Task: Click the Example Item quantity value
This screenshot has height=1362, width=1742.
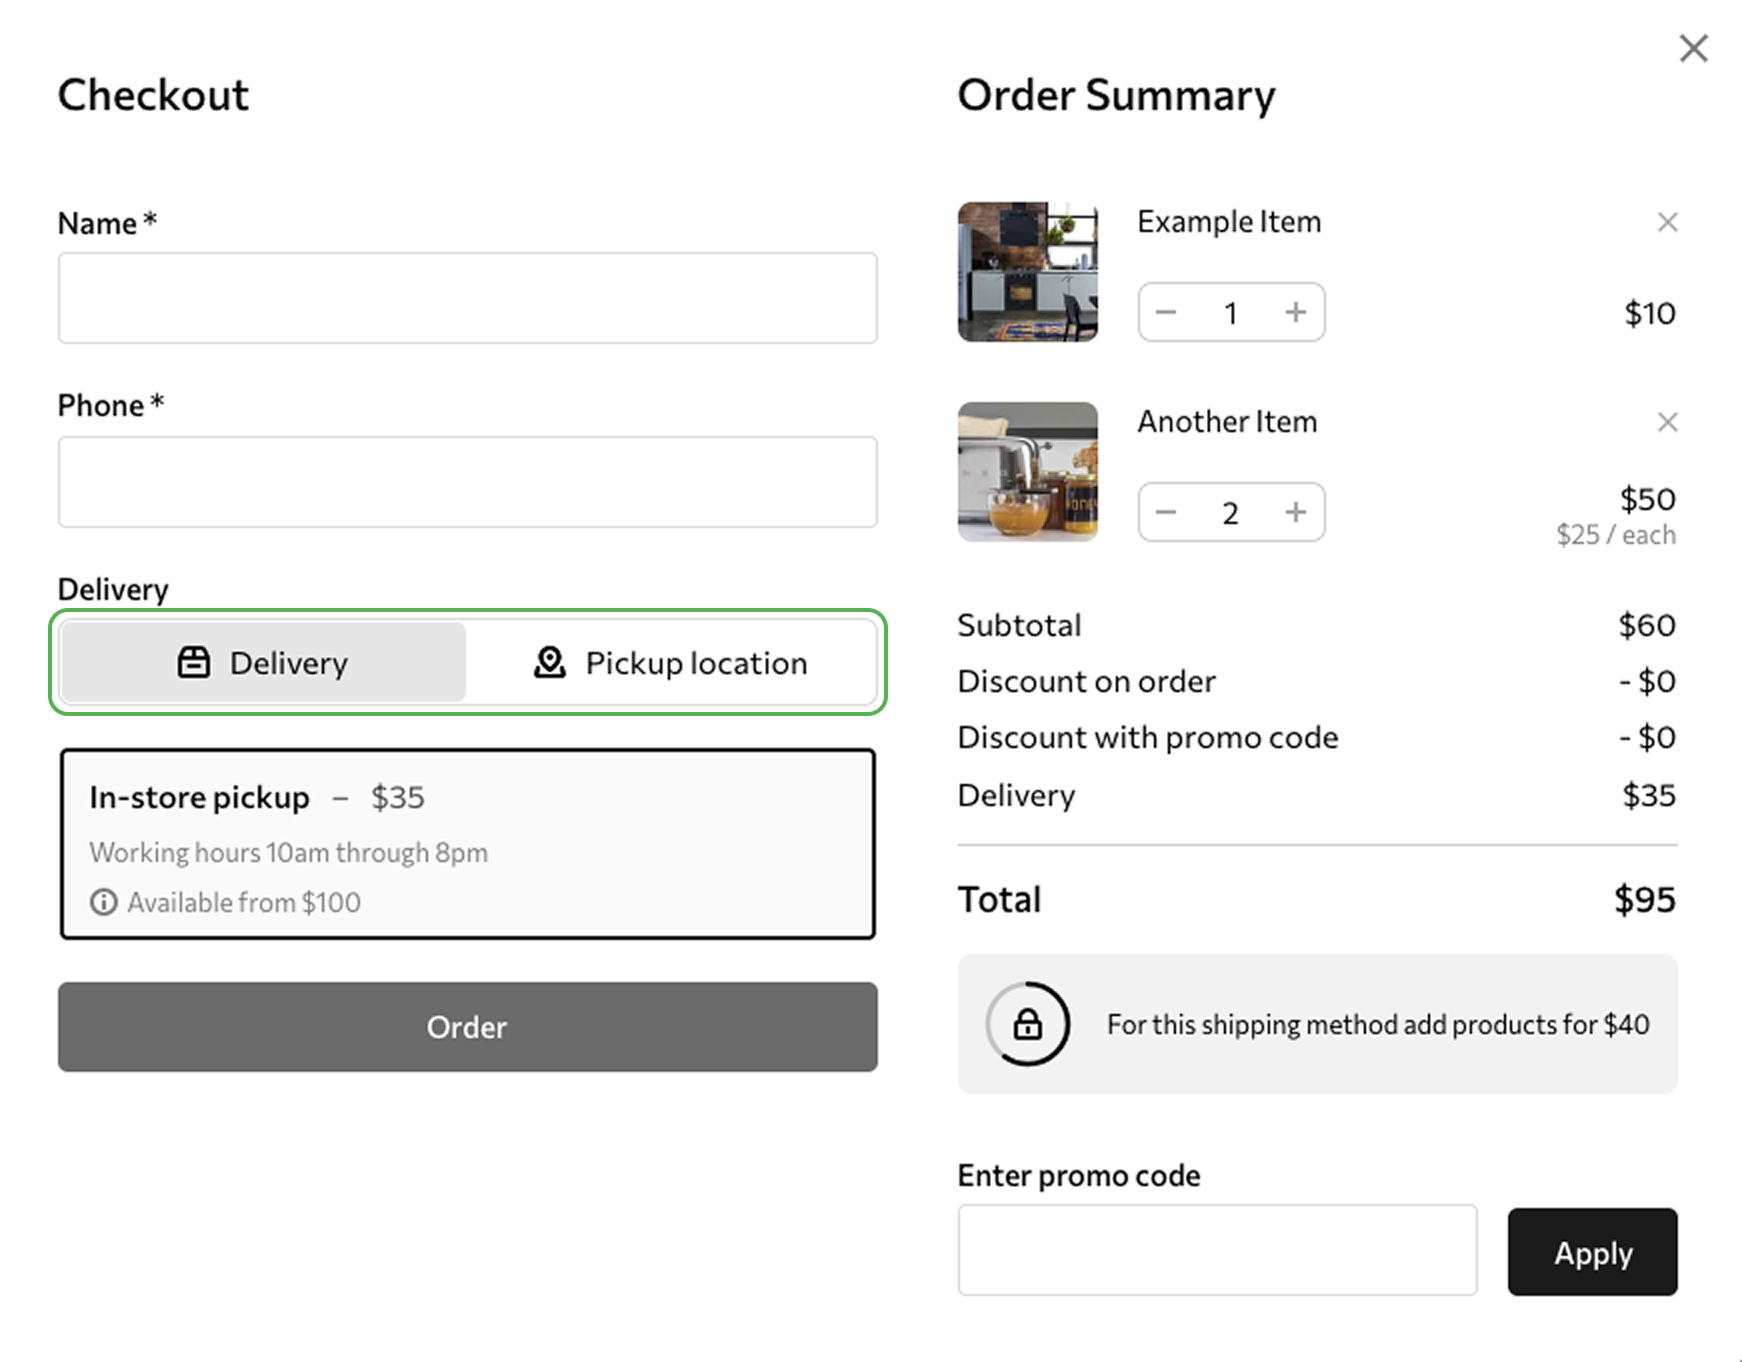Action: tap(1231, 313)
